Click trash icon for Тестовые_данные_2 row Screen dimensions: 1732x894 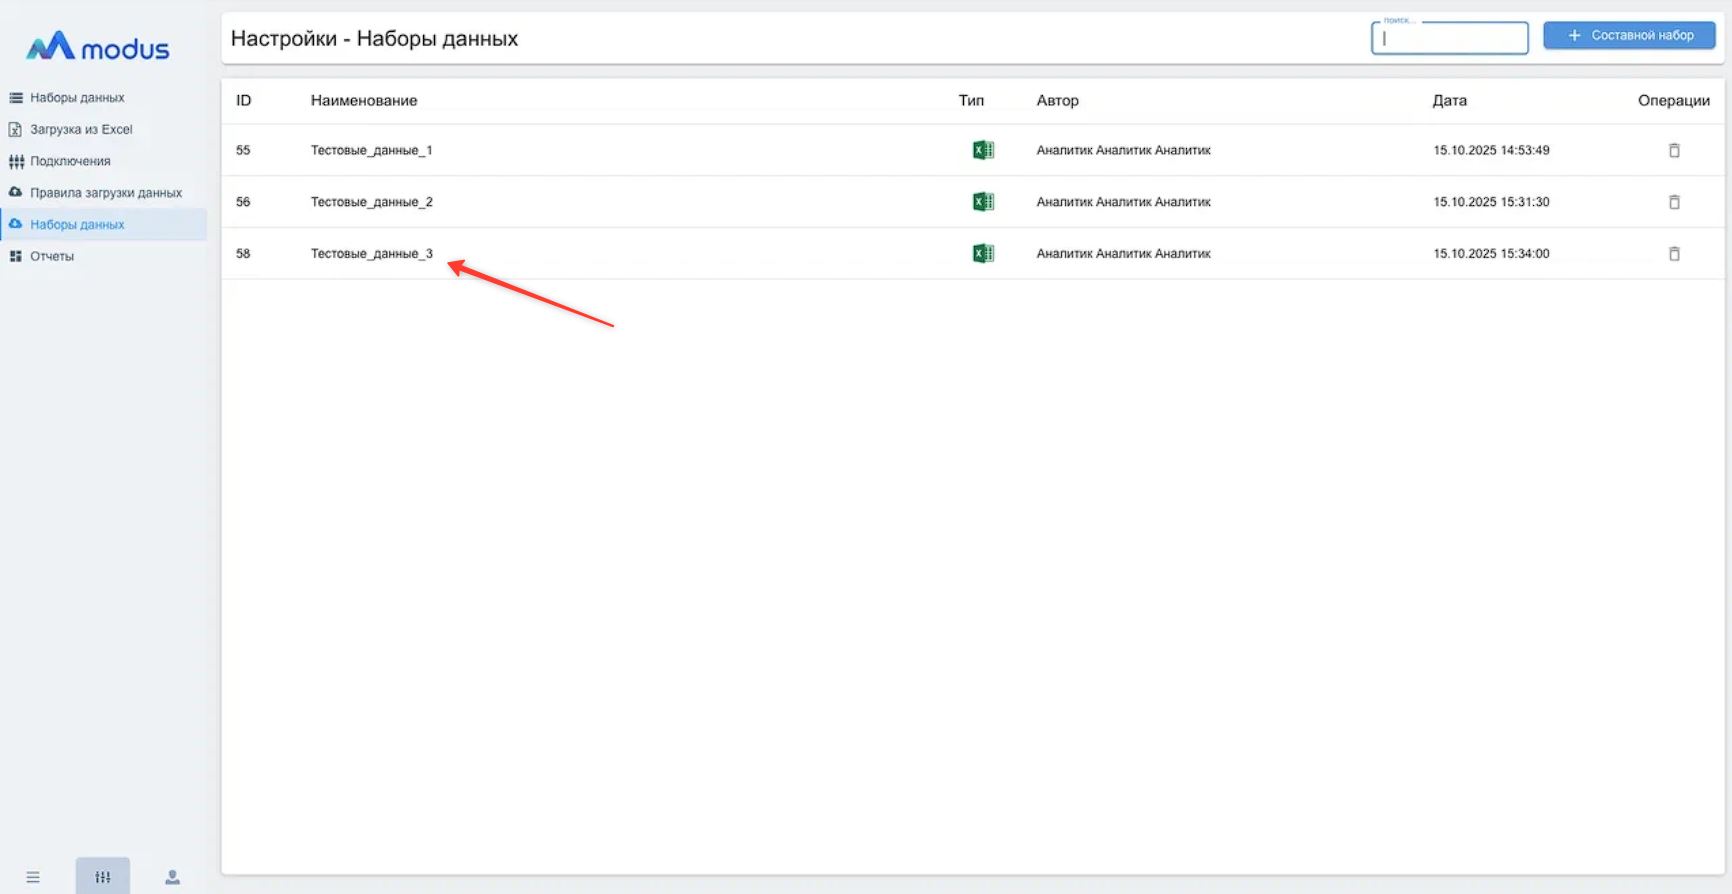coord(1674,202)
